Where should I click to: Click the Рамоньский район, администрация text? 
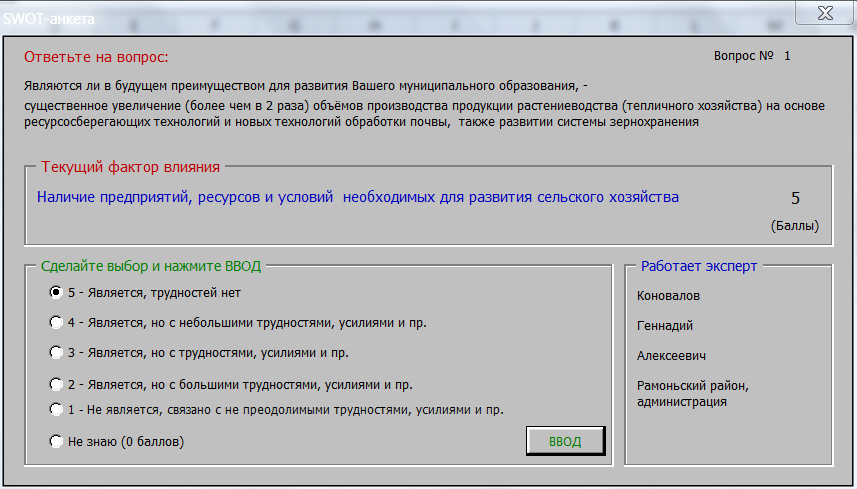coord(692,394)
